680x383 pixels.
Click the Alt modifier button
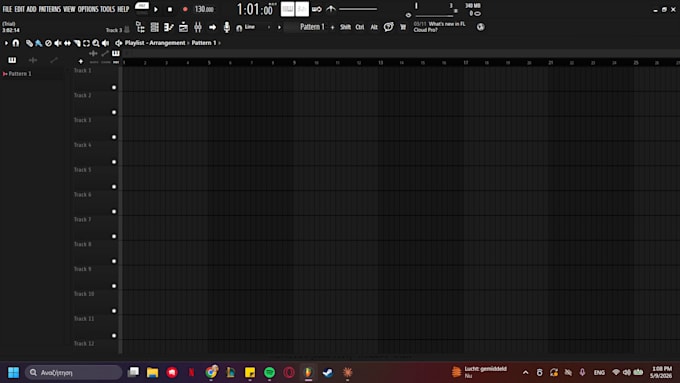point(374,27)
